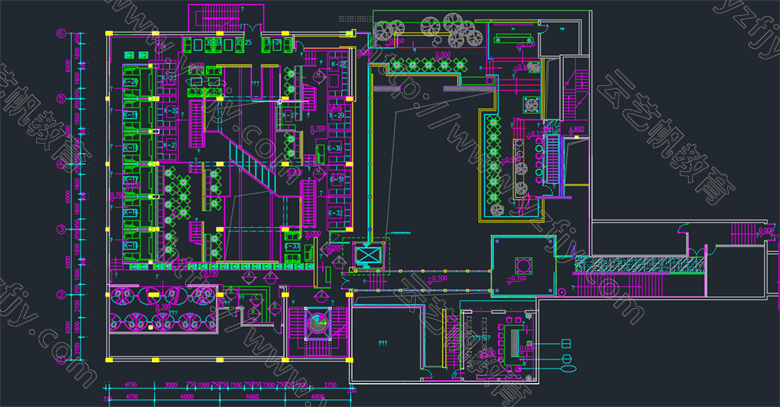Pick the square column with circle
780x407 pixels.
[523, 266]
